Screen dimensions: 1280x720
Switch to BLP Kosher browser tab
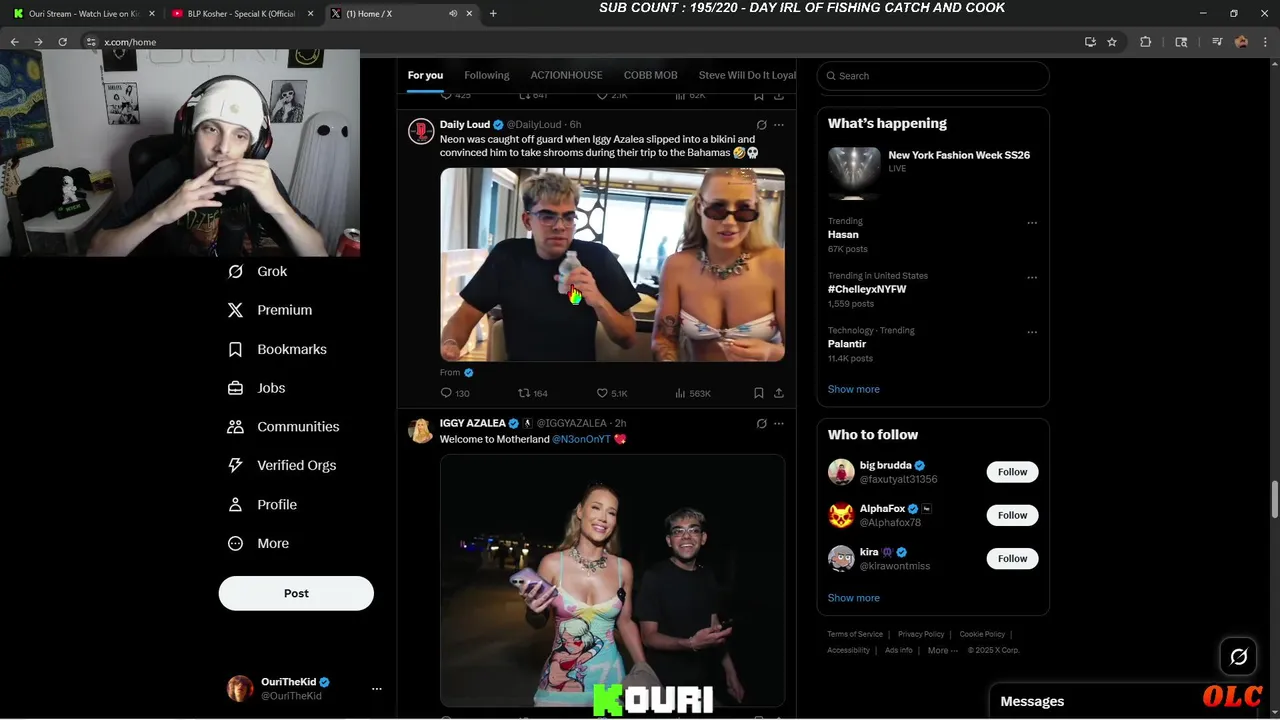click(x=241, y=14)
